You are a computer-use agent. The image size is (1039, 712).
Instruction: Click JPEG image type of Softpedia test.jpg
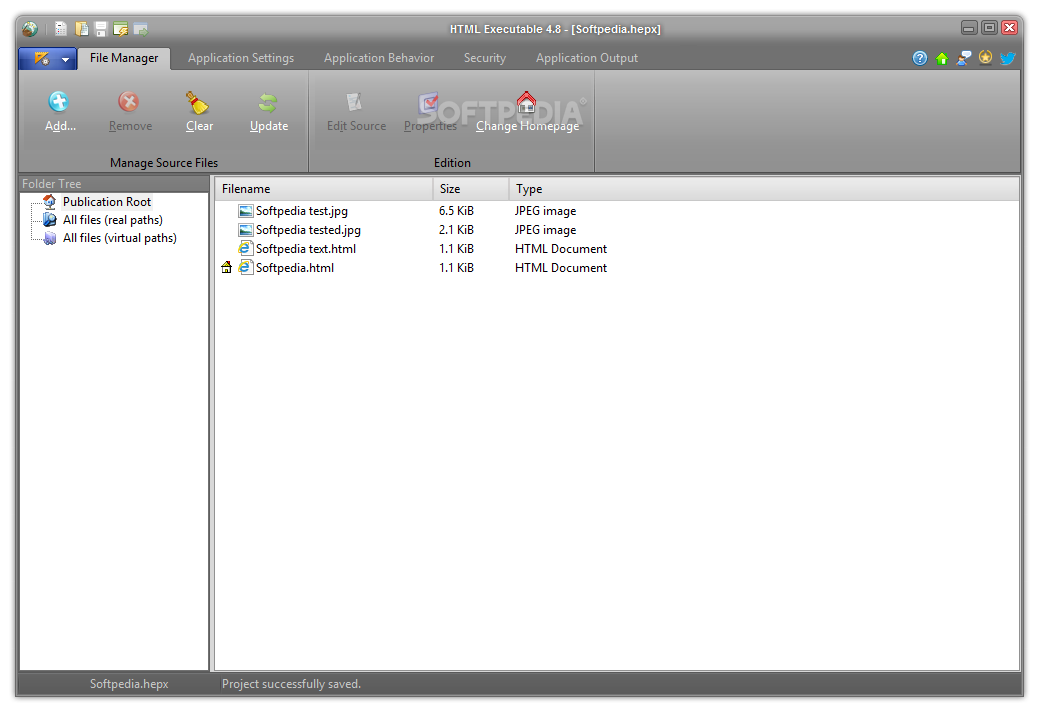coord(545,211)
